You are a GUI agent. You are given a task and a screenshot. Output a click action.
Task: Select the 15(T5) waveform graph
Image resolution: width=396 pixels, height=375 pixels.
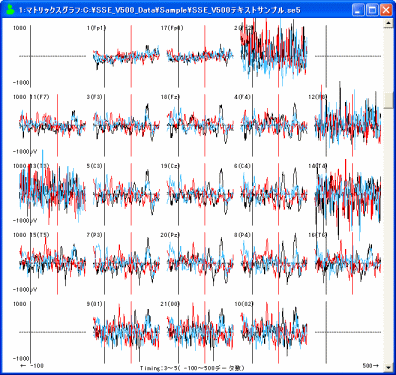click(x=52, y=263)
